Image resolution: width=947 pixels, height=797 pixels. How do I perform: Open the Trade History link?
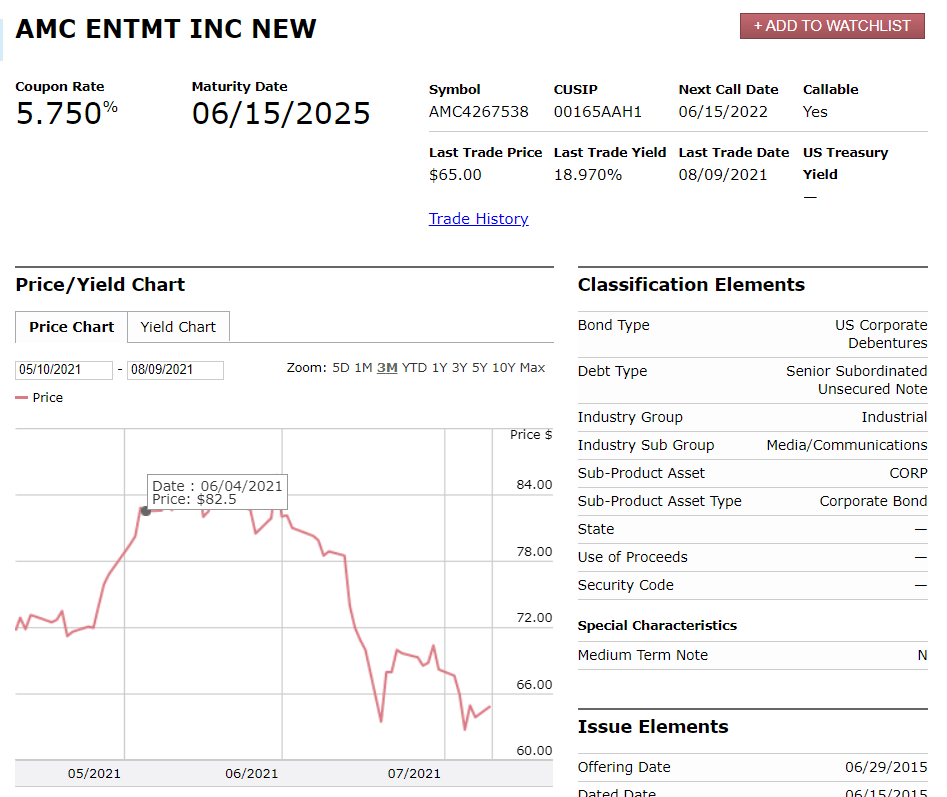point(478,219)
